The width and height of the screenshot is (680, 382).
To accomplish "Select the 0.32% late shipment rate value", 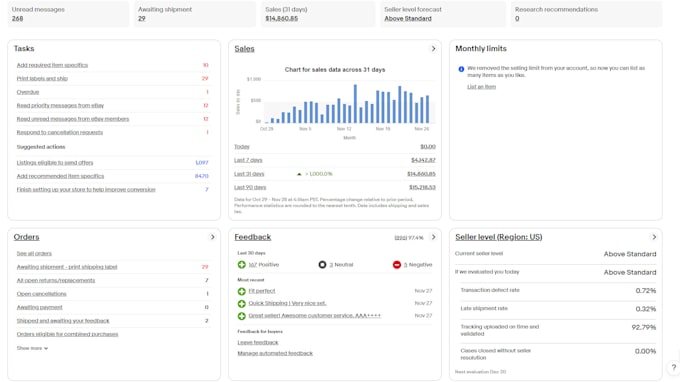I will tap(646, 309).
